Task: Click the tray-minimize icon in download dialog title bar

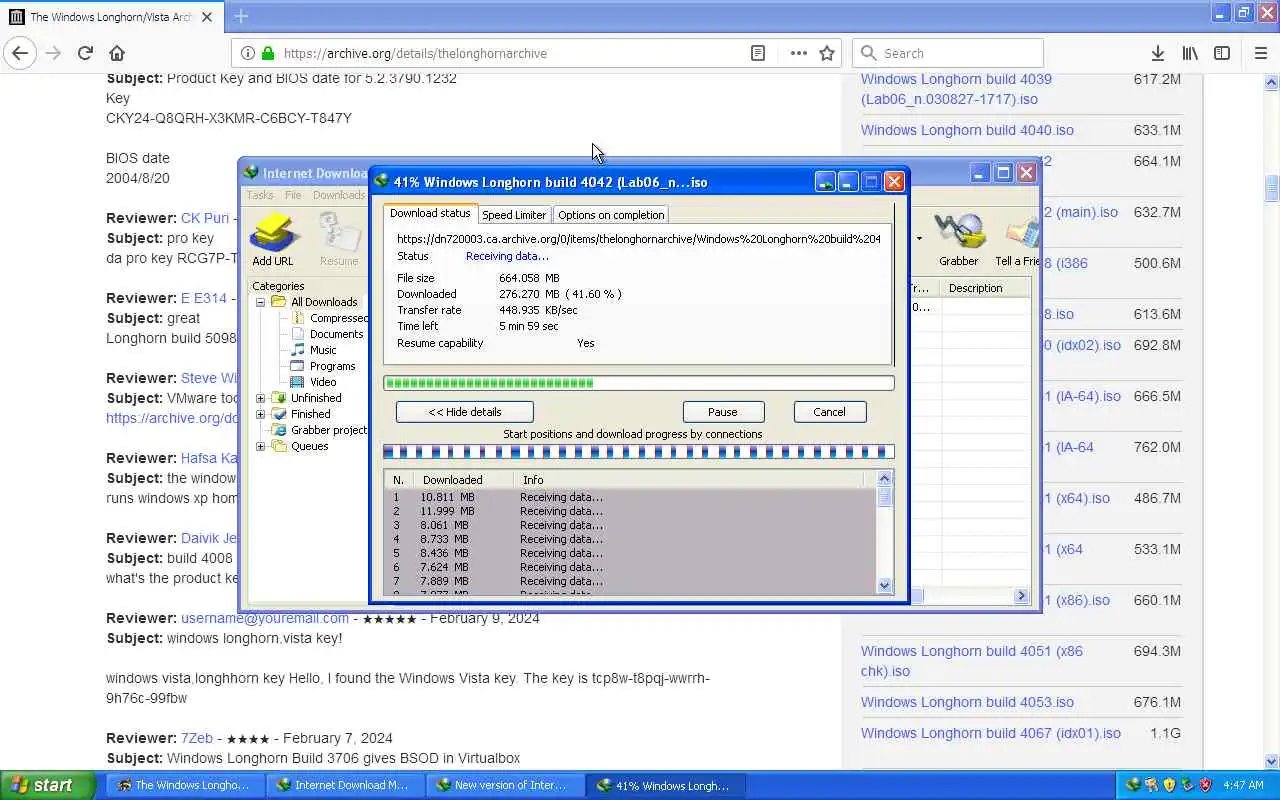Action: (825, 182)
